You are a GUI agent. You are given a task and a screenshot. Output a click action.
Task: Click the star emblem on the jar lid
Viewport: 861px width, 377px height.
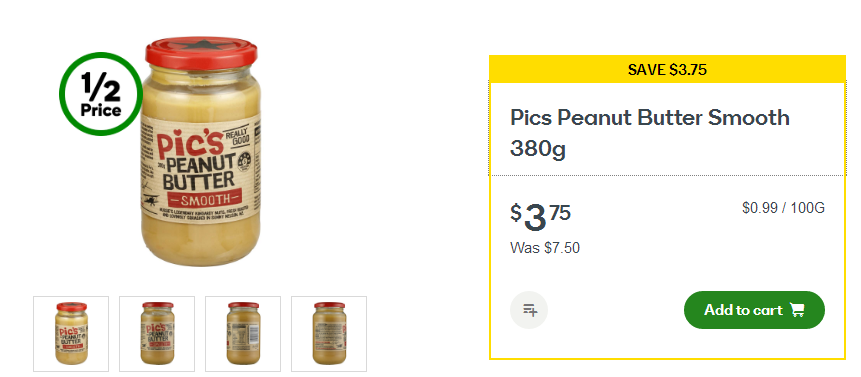(200, 46)
